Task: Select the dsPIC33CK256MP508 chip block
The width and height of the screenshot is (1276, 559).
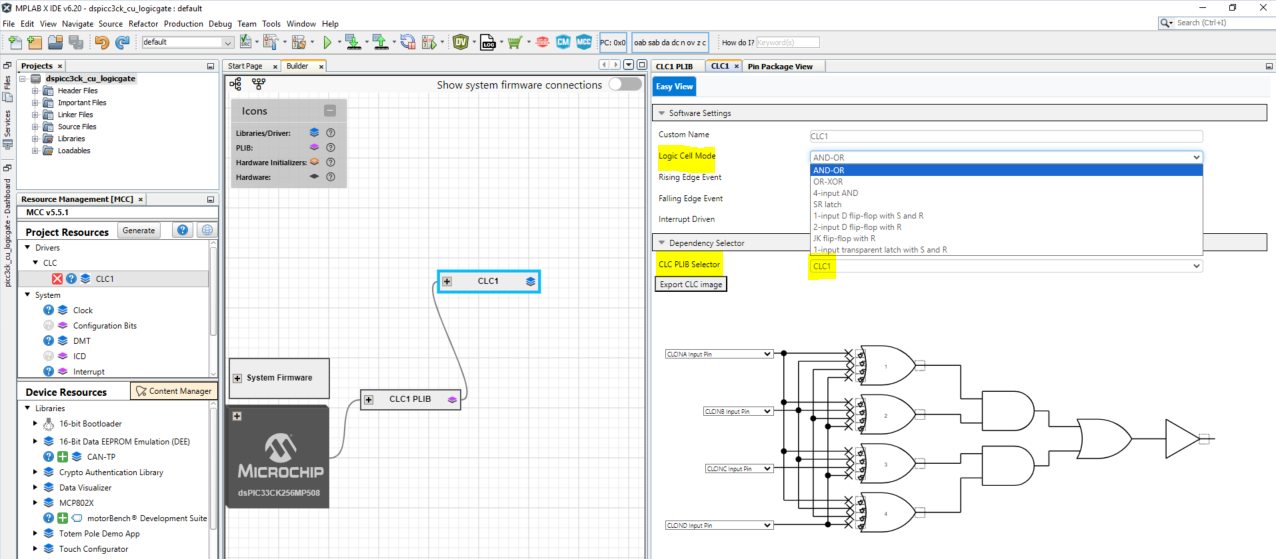Action: (278, 458)
